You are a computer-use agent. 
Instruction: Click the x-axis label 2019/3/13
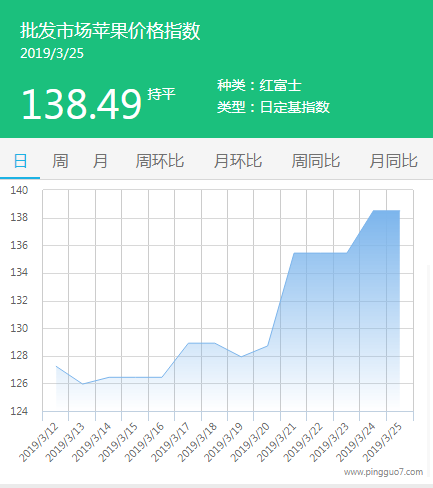coord(65,442)
